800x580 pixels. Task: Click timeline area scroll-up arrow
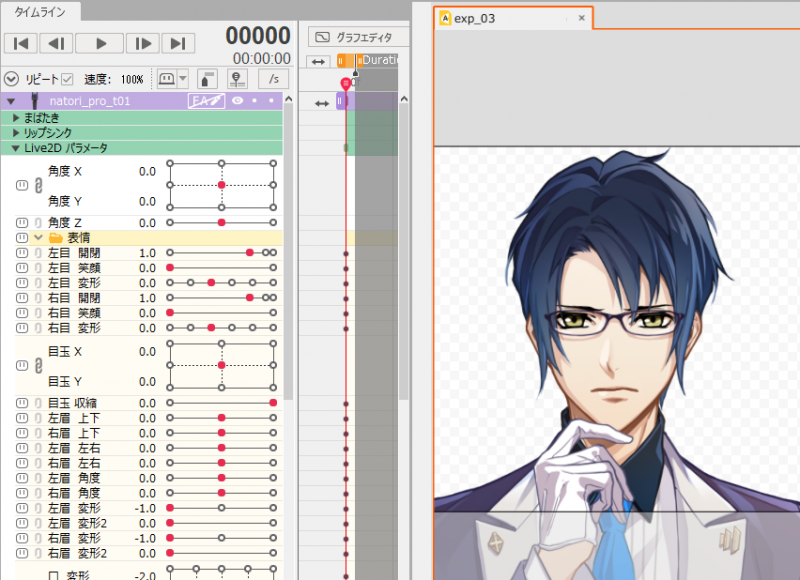(x=404, y=99)
